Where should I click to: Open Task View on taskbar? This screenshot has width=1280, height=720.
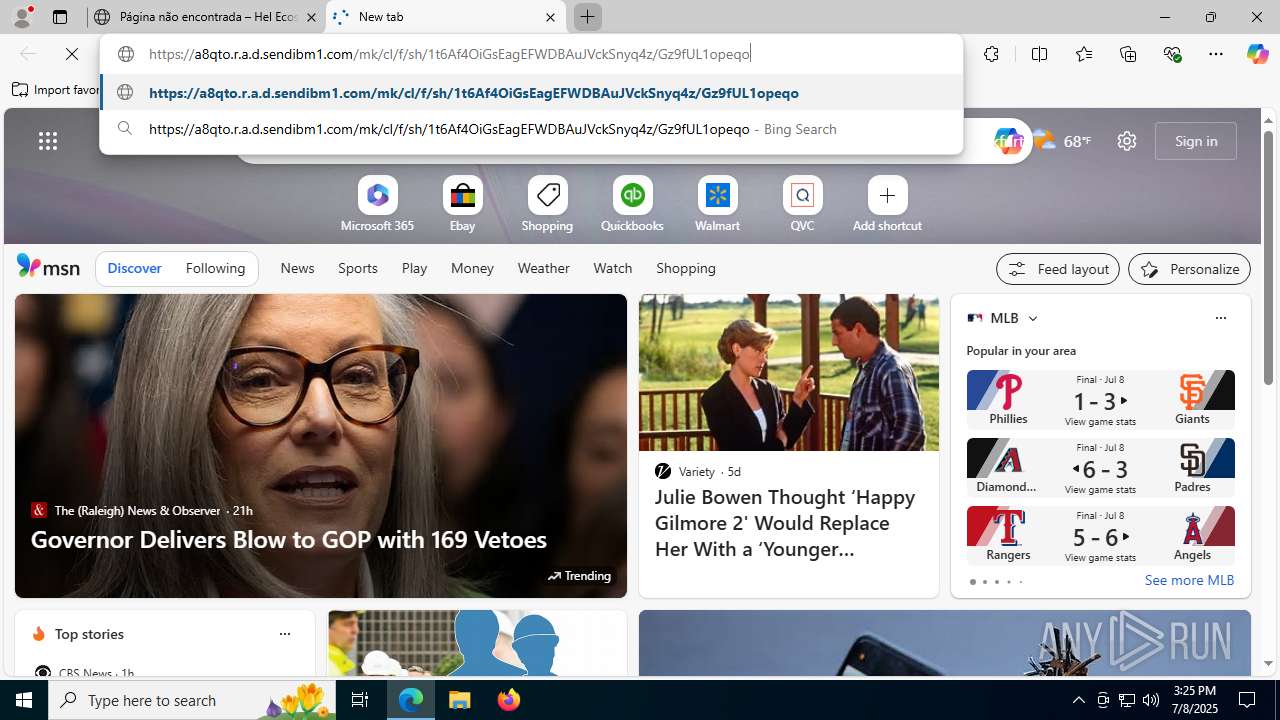359,700
